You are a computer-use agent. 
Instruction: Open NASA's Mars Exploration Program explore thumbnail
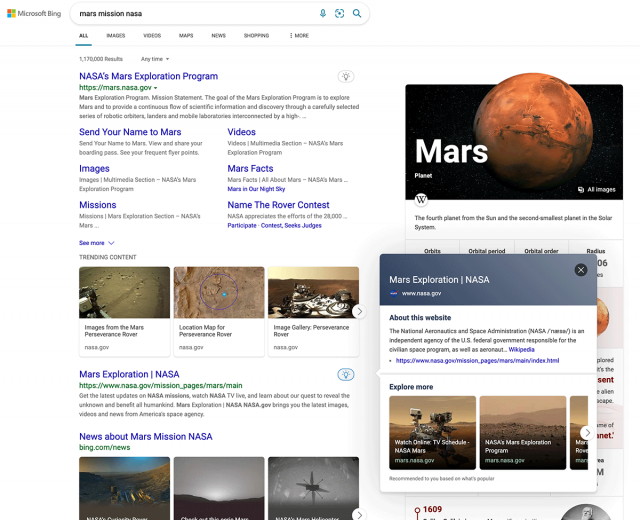(x=523, y=433)
